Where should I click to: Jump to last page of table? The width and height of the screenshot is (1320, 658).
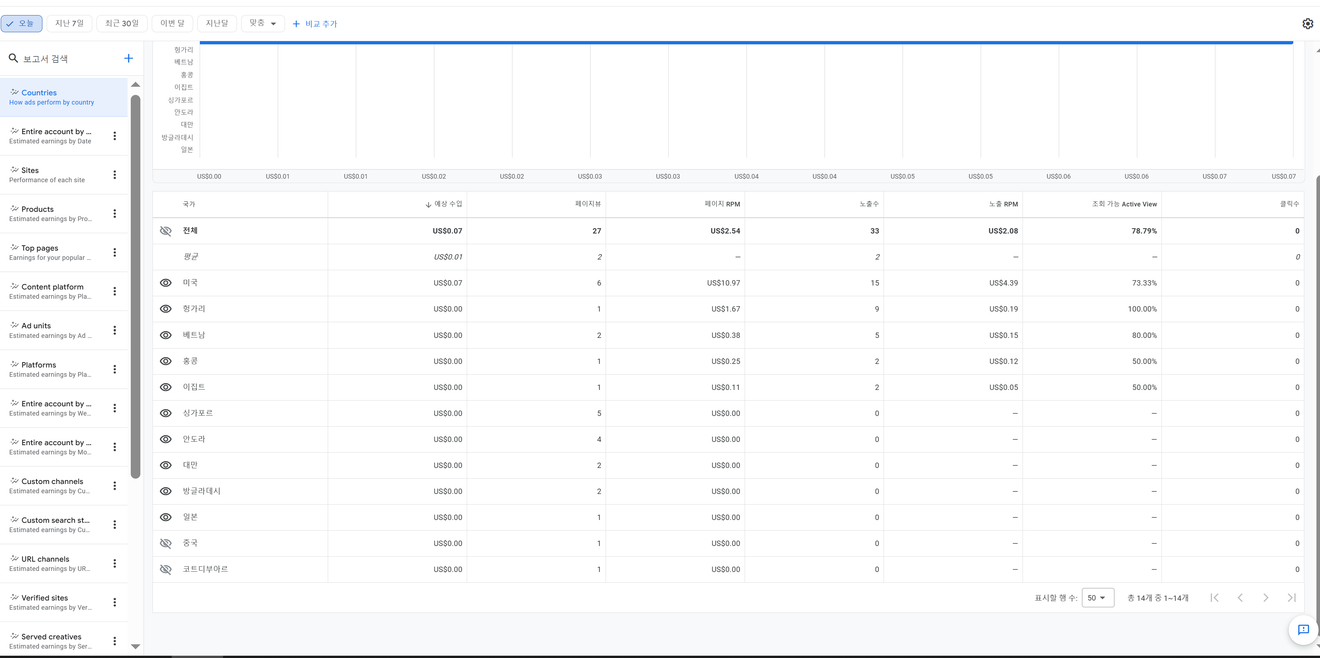pyautogui.click(x=1291, y=598)
